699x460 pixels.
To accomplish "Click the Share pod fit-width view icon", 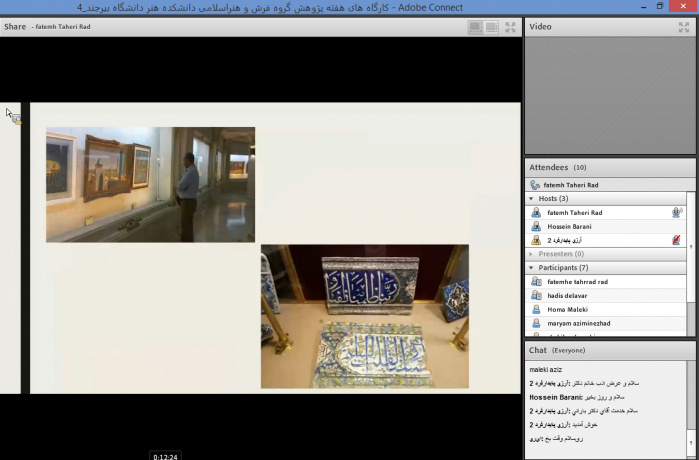I will (x=475, y=27).
